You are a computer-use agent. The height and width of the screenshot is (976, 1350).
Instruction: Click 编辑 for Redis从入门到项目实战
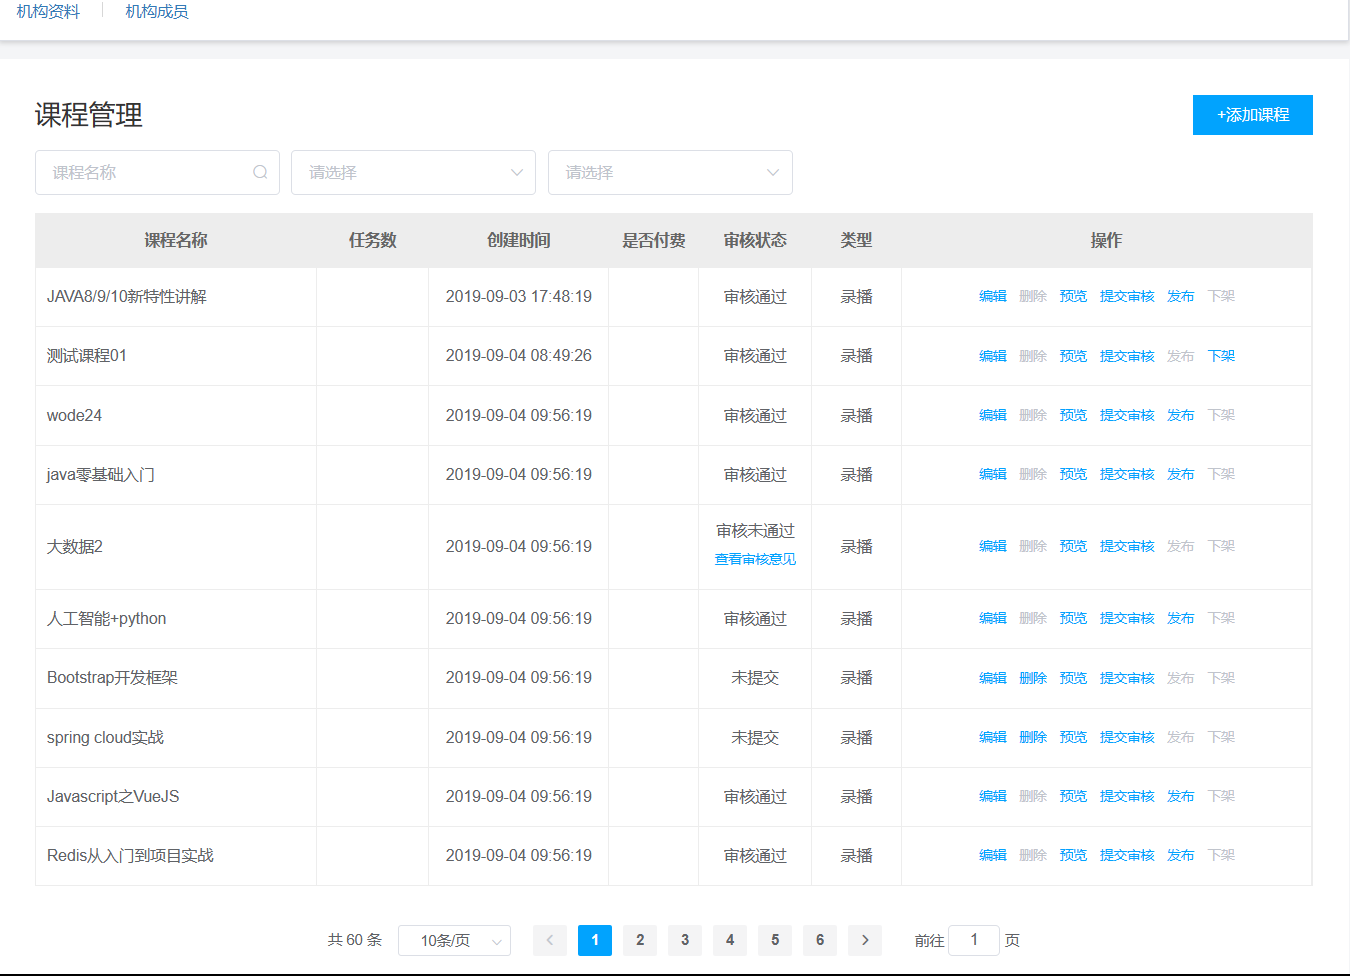pos(993,855)
